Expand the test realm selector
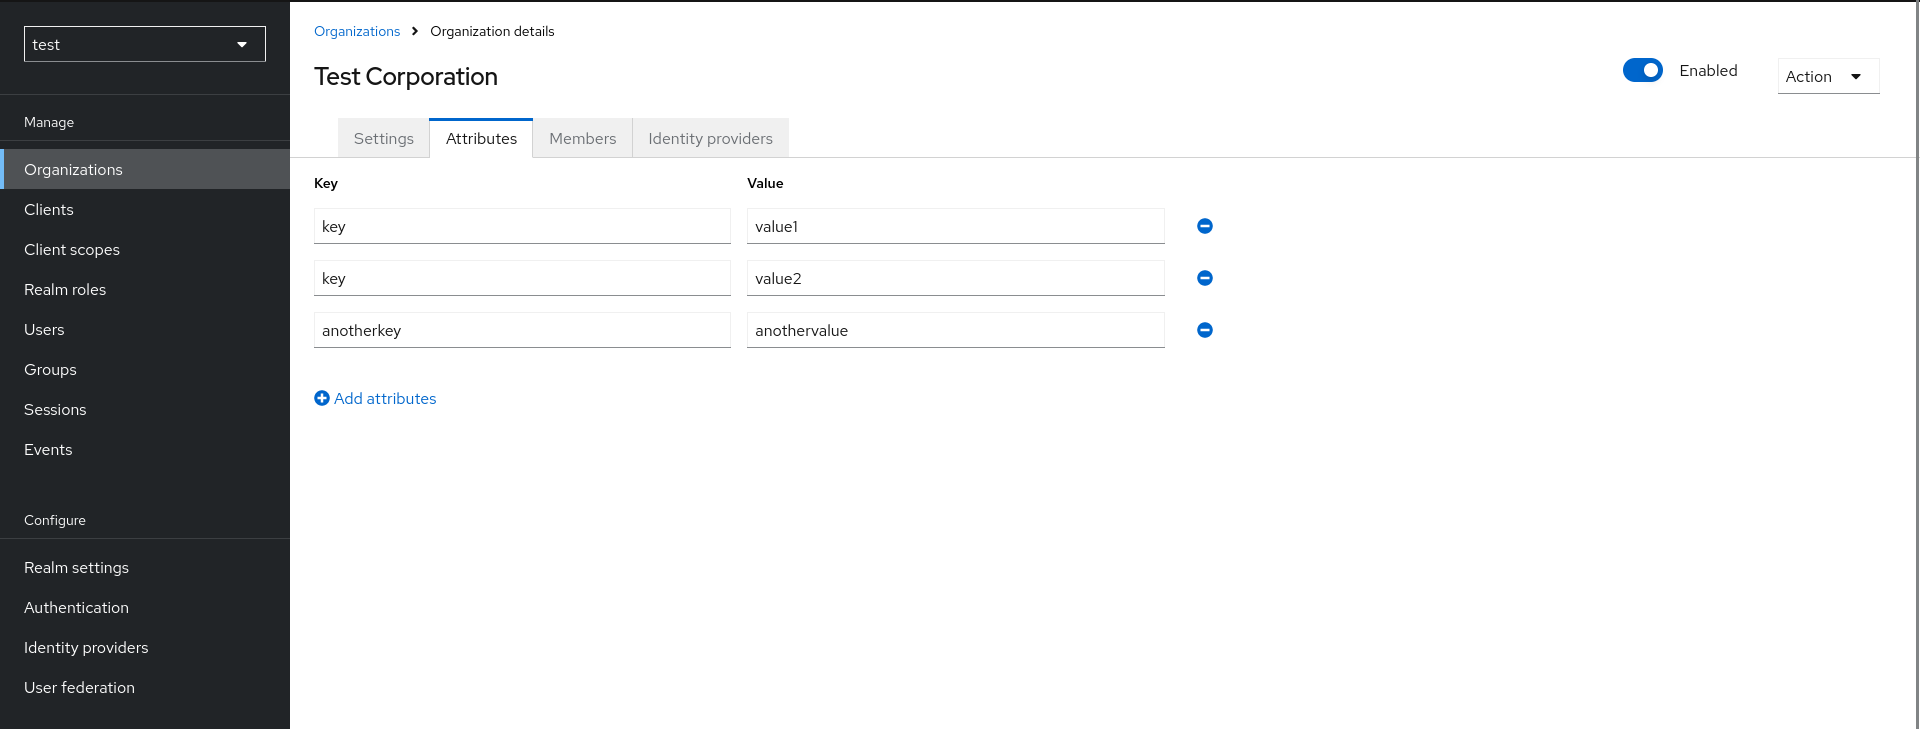 [144, 44]
